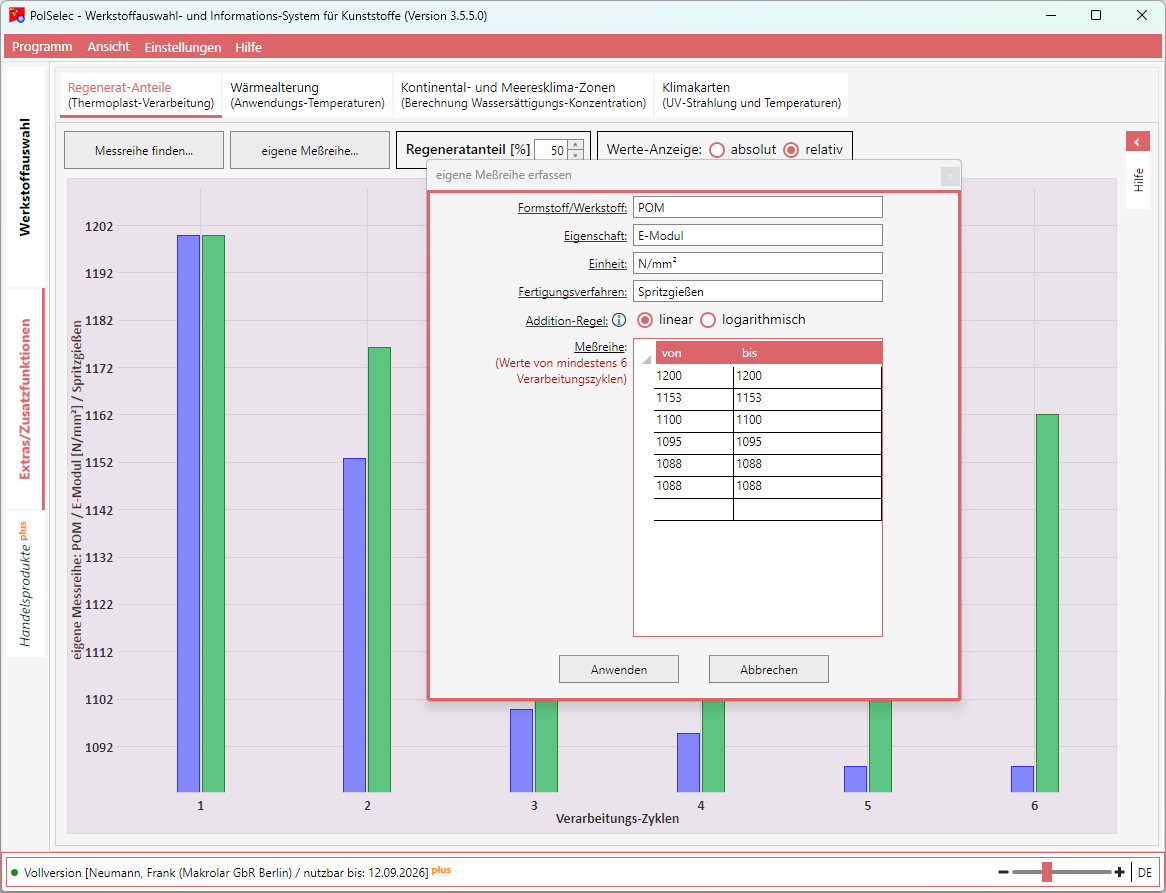The height and width of the screenshot is (893, 1166).
Task: Select the von cell with 1100
Action: [694, 420]
